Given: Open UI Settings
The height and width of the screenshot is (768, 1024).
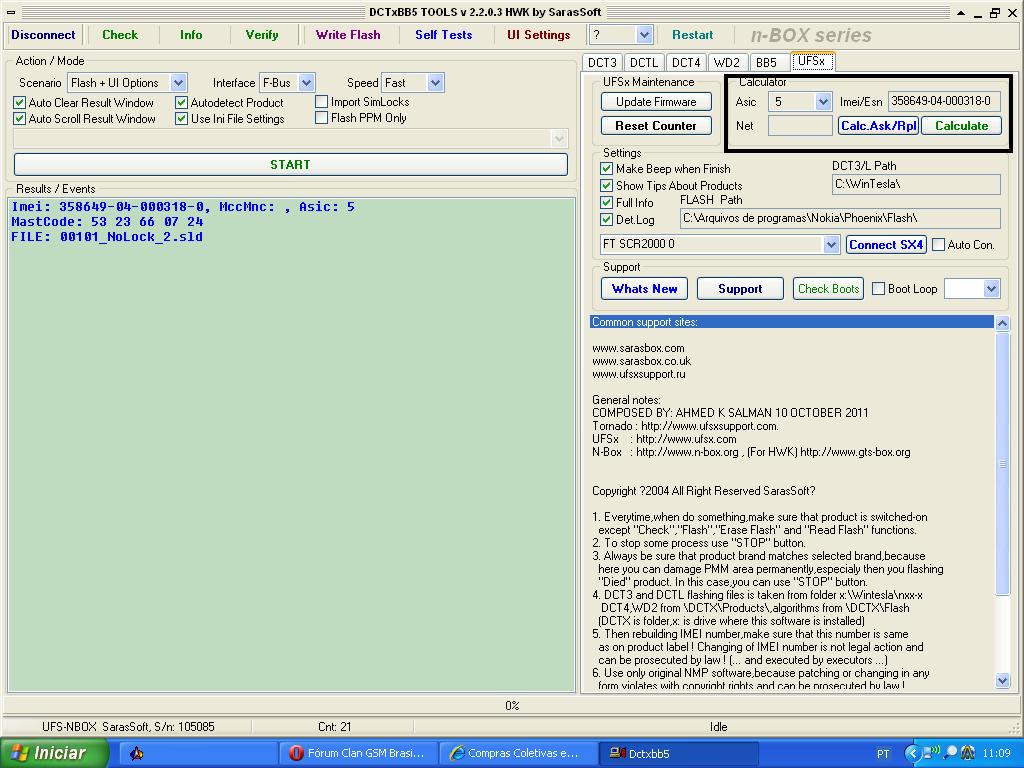Looking at the screenshot, I should (x=539, y=35).
